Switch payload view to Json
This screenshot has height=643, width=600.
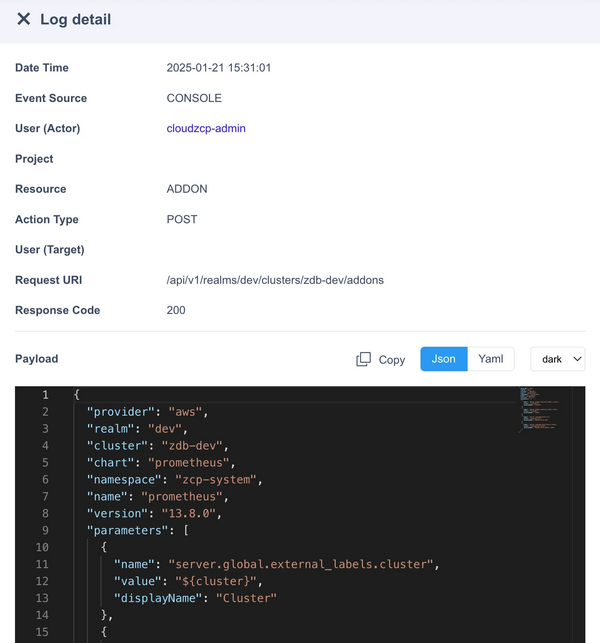444,359
